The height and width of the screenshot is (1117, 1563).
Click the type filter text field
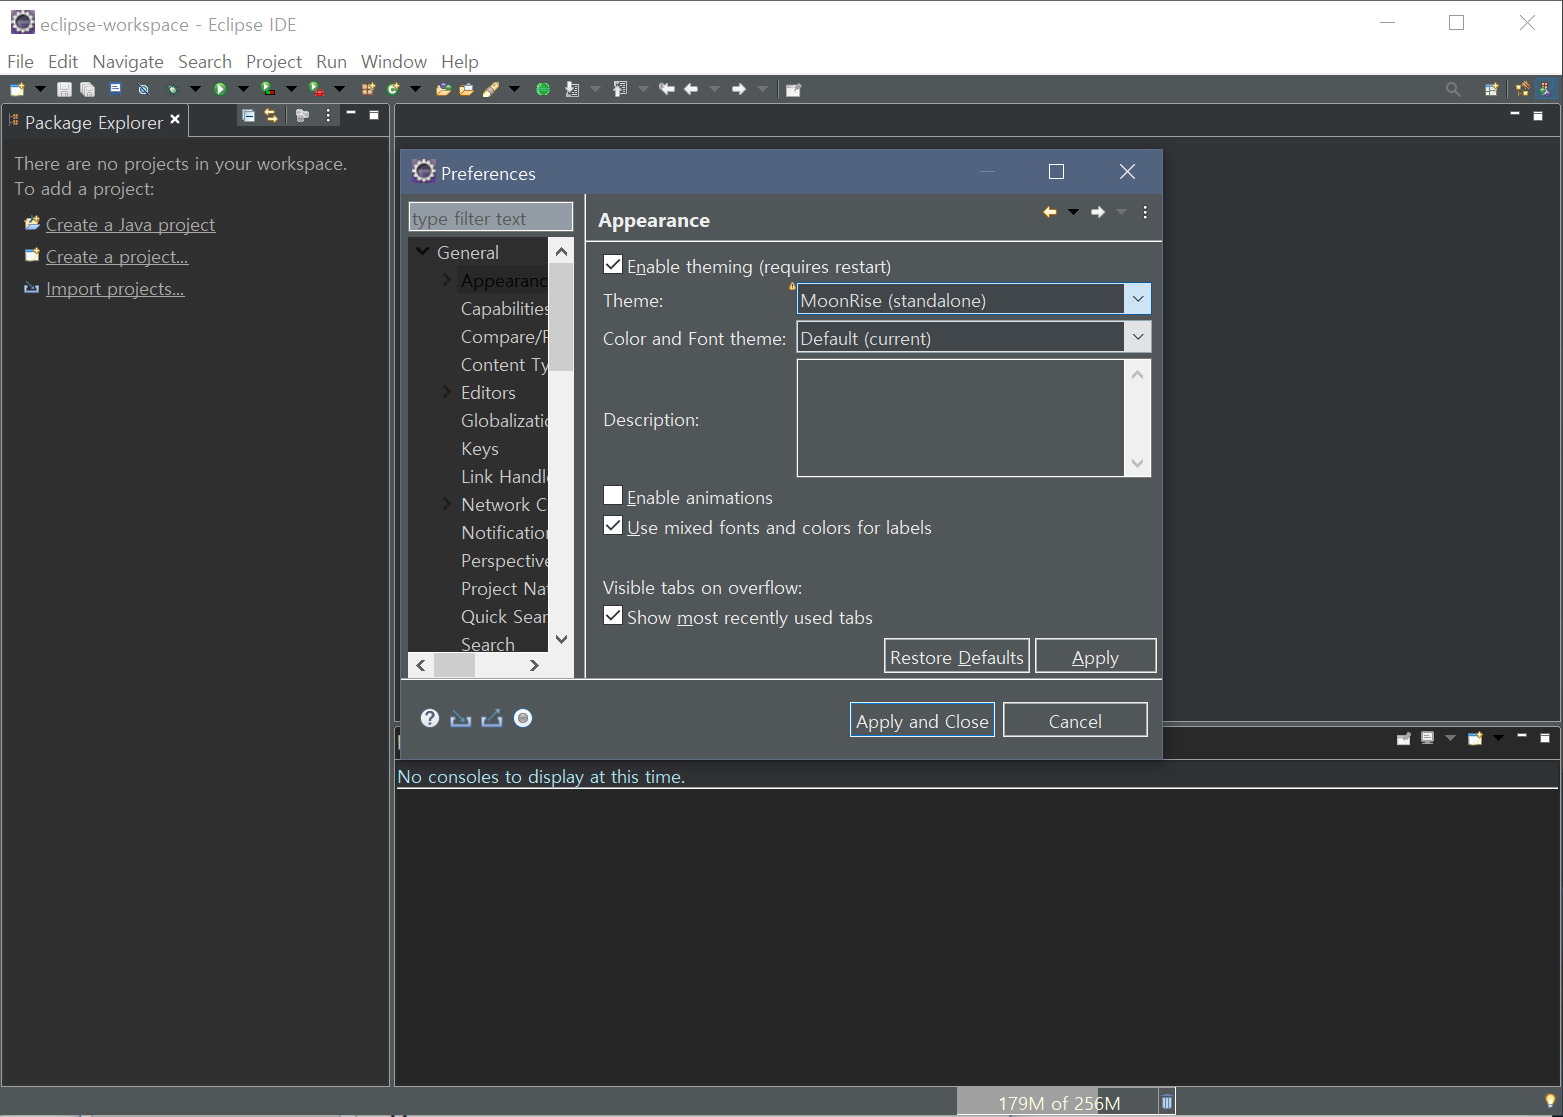tap(490, 217)
